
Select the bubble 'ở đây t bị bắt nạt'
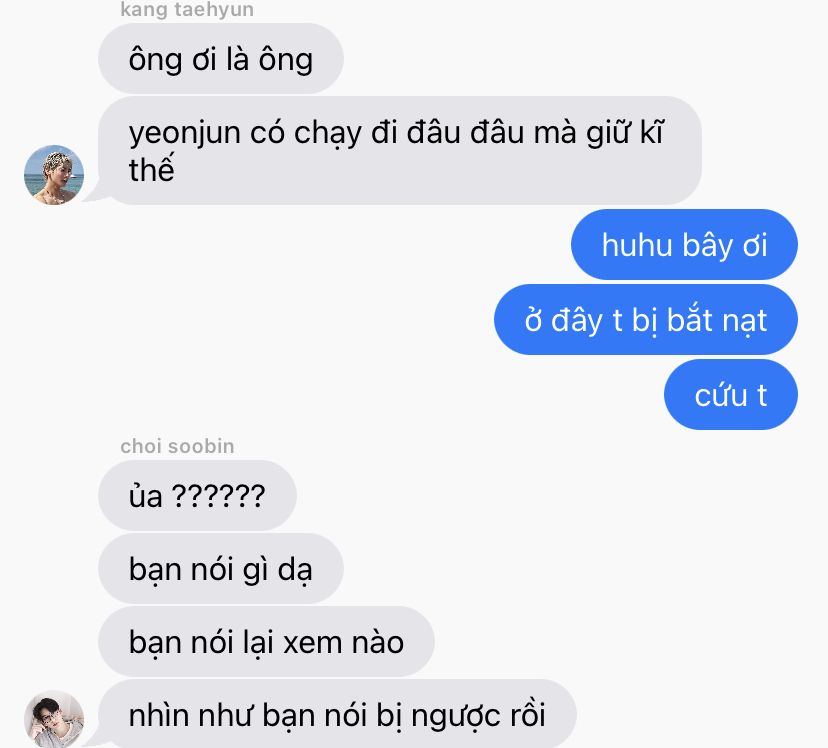[646, 319]
